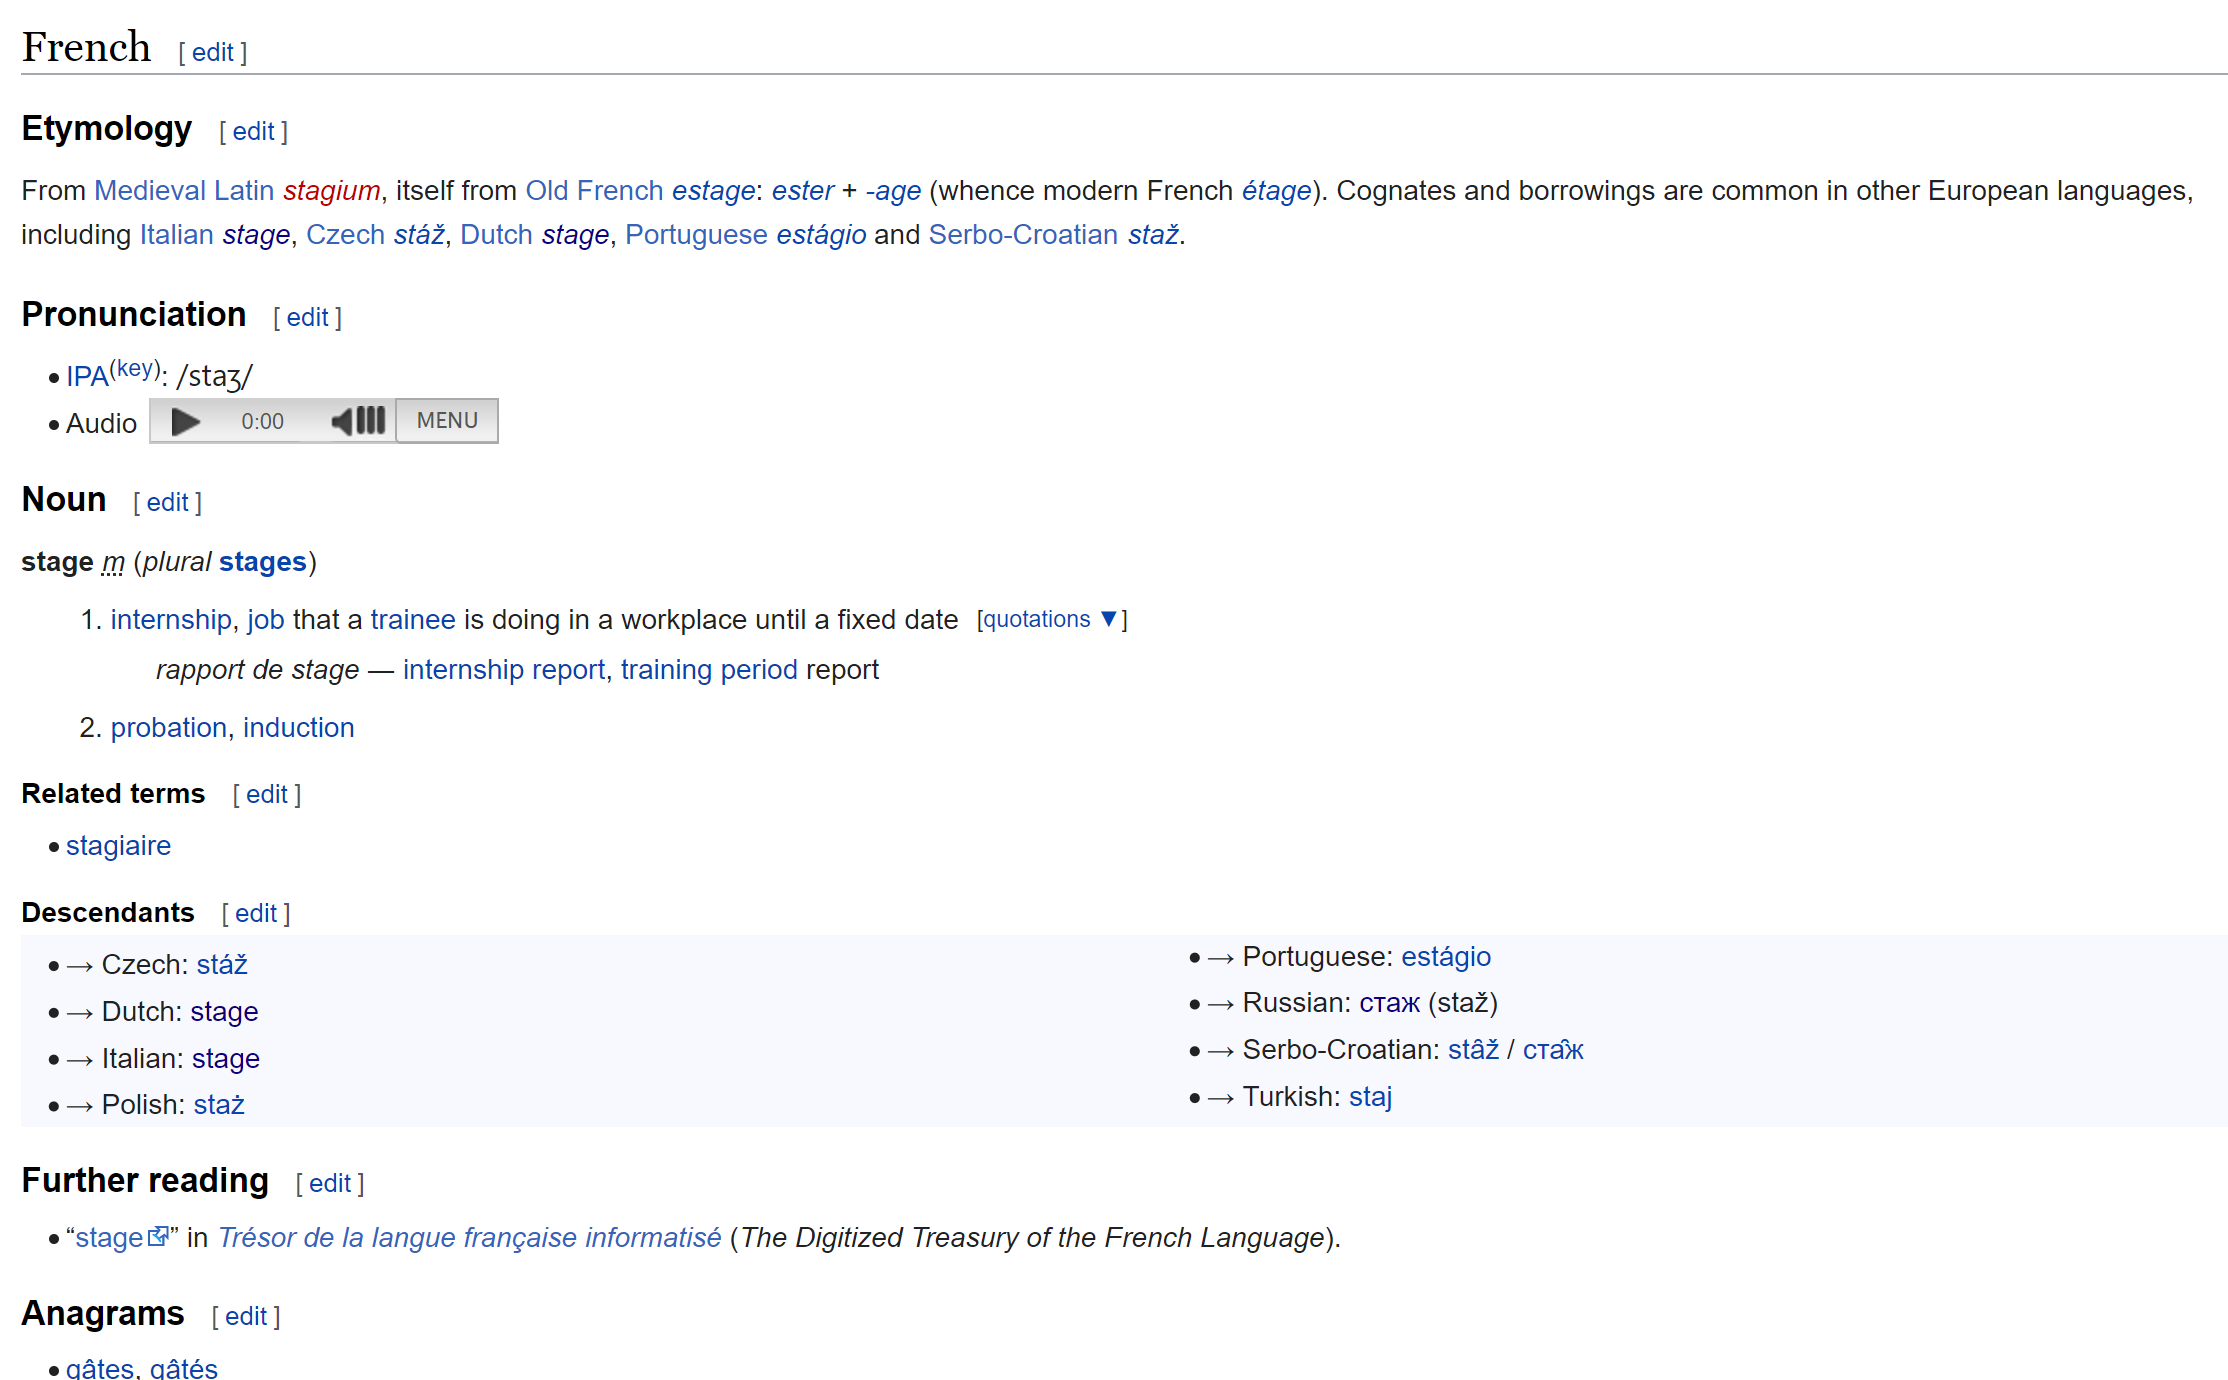Image resolution: width=2228 pixels, height=1380 pixels.
Task: Click the audio time display 0:00
Action: (262, 421)
